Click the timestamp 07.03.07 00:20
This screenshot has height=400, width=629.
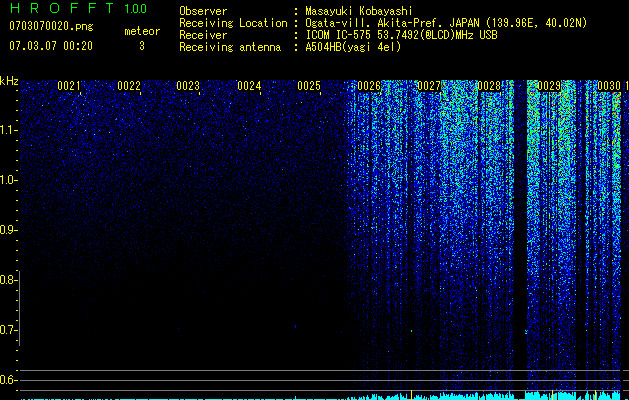coord(51,46)
